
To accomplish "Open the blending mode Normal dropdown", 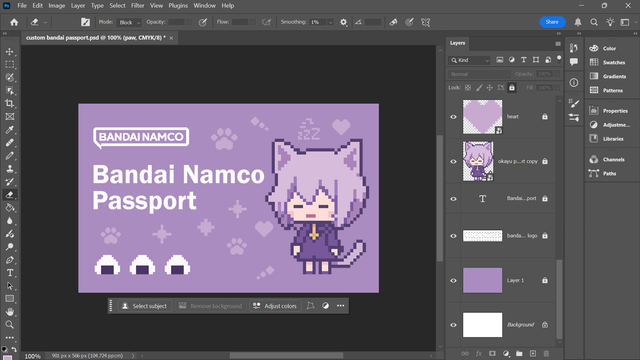I will click(x=479, y=74).
